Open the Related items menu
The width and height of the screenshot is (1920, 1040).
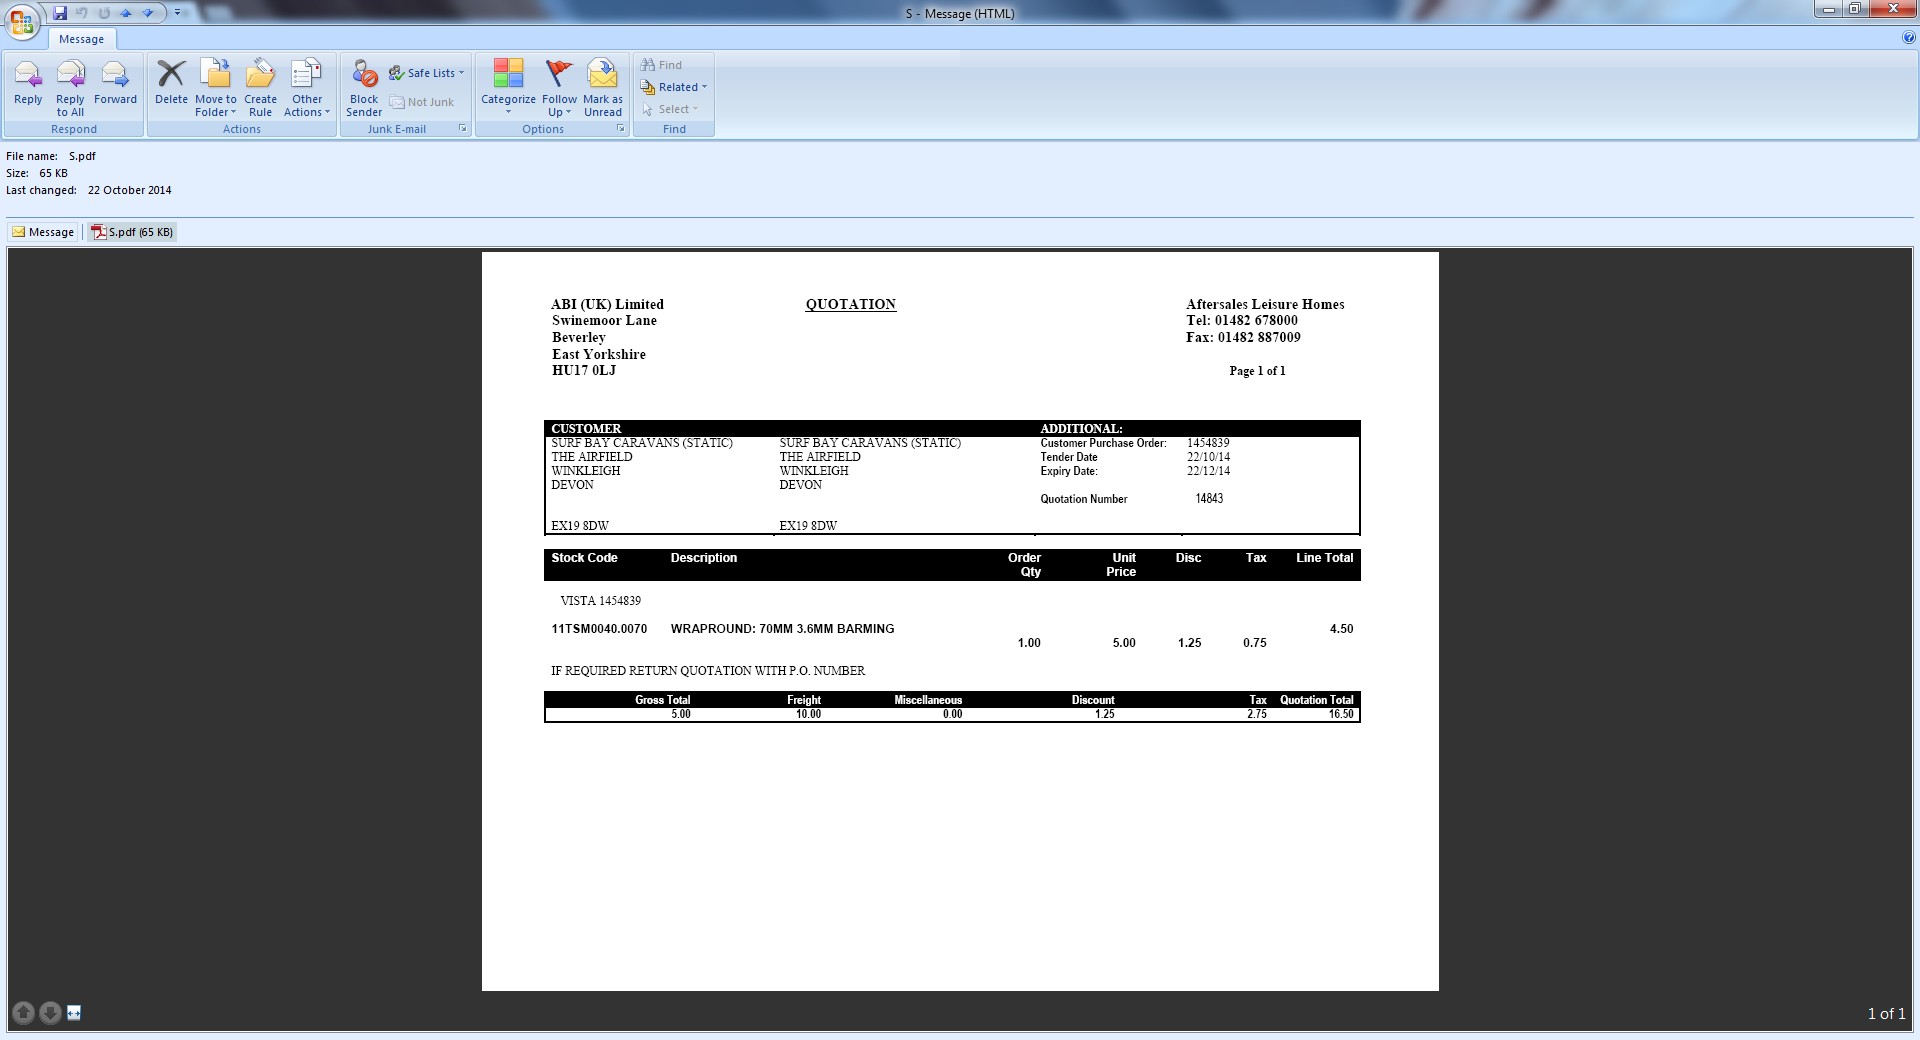pyautogui.click(x=674, y=87)
